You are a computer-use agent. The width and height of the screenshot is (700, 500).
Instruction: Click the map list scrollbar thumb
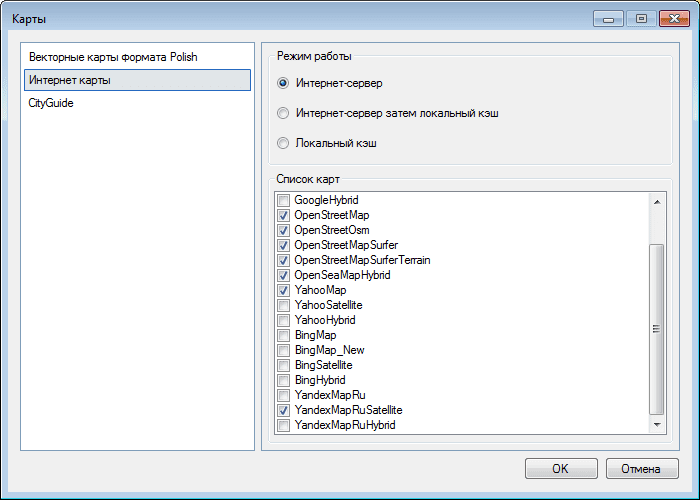pyautogui.click(x=657, y=328)
